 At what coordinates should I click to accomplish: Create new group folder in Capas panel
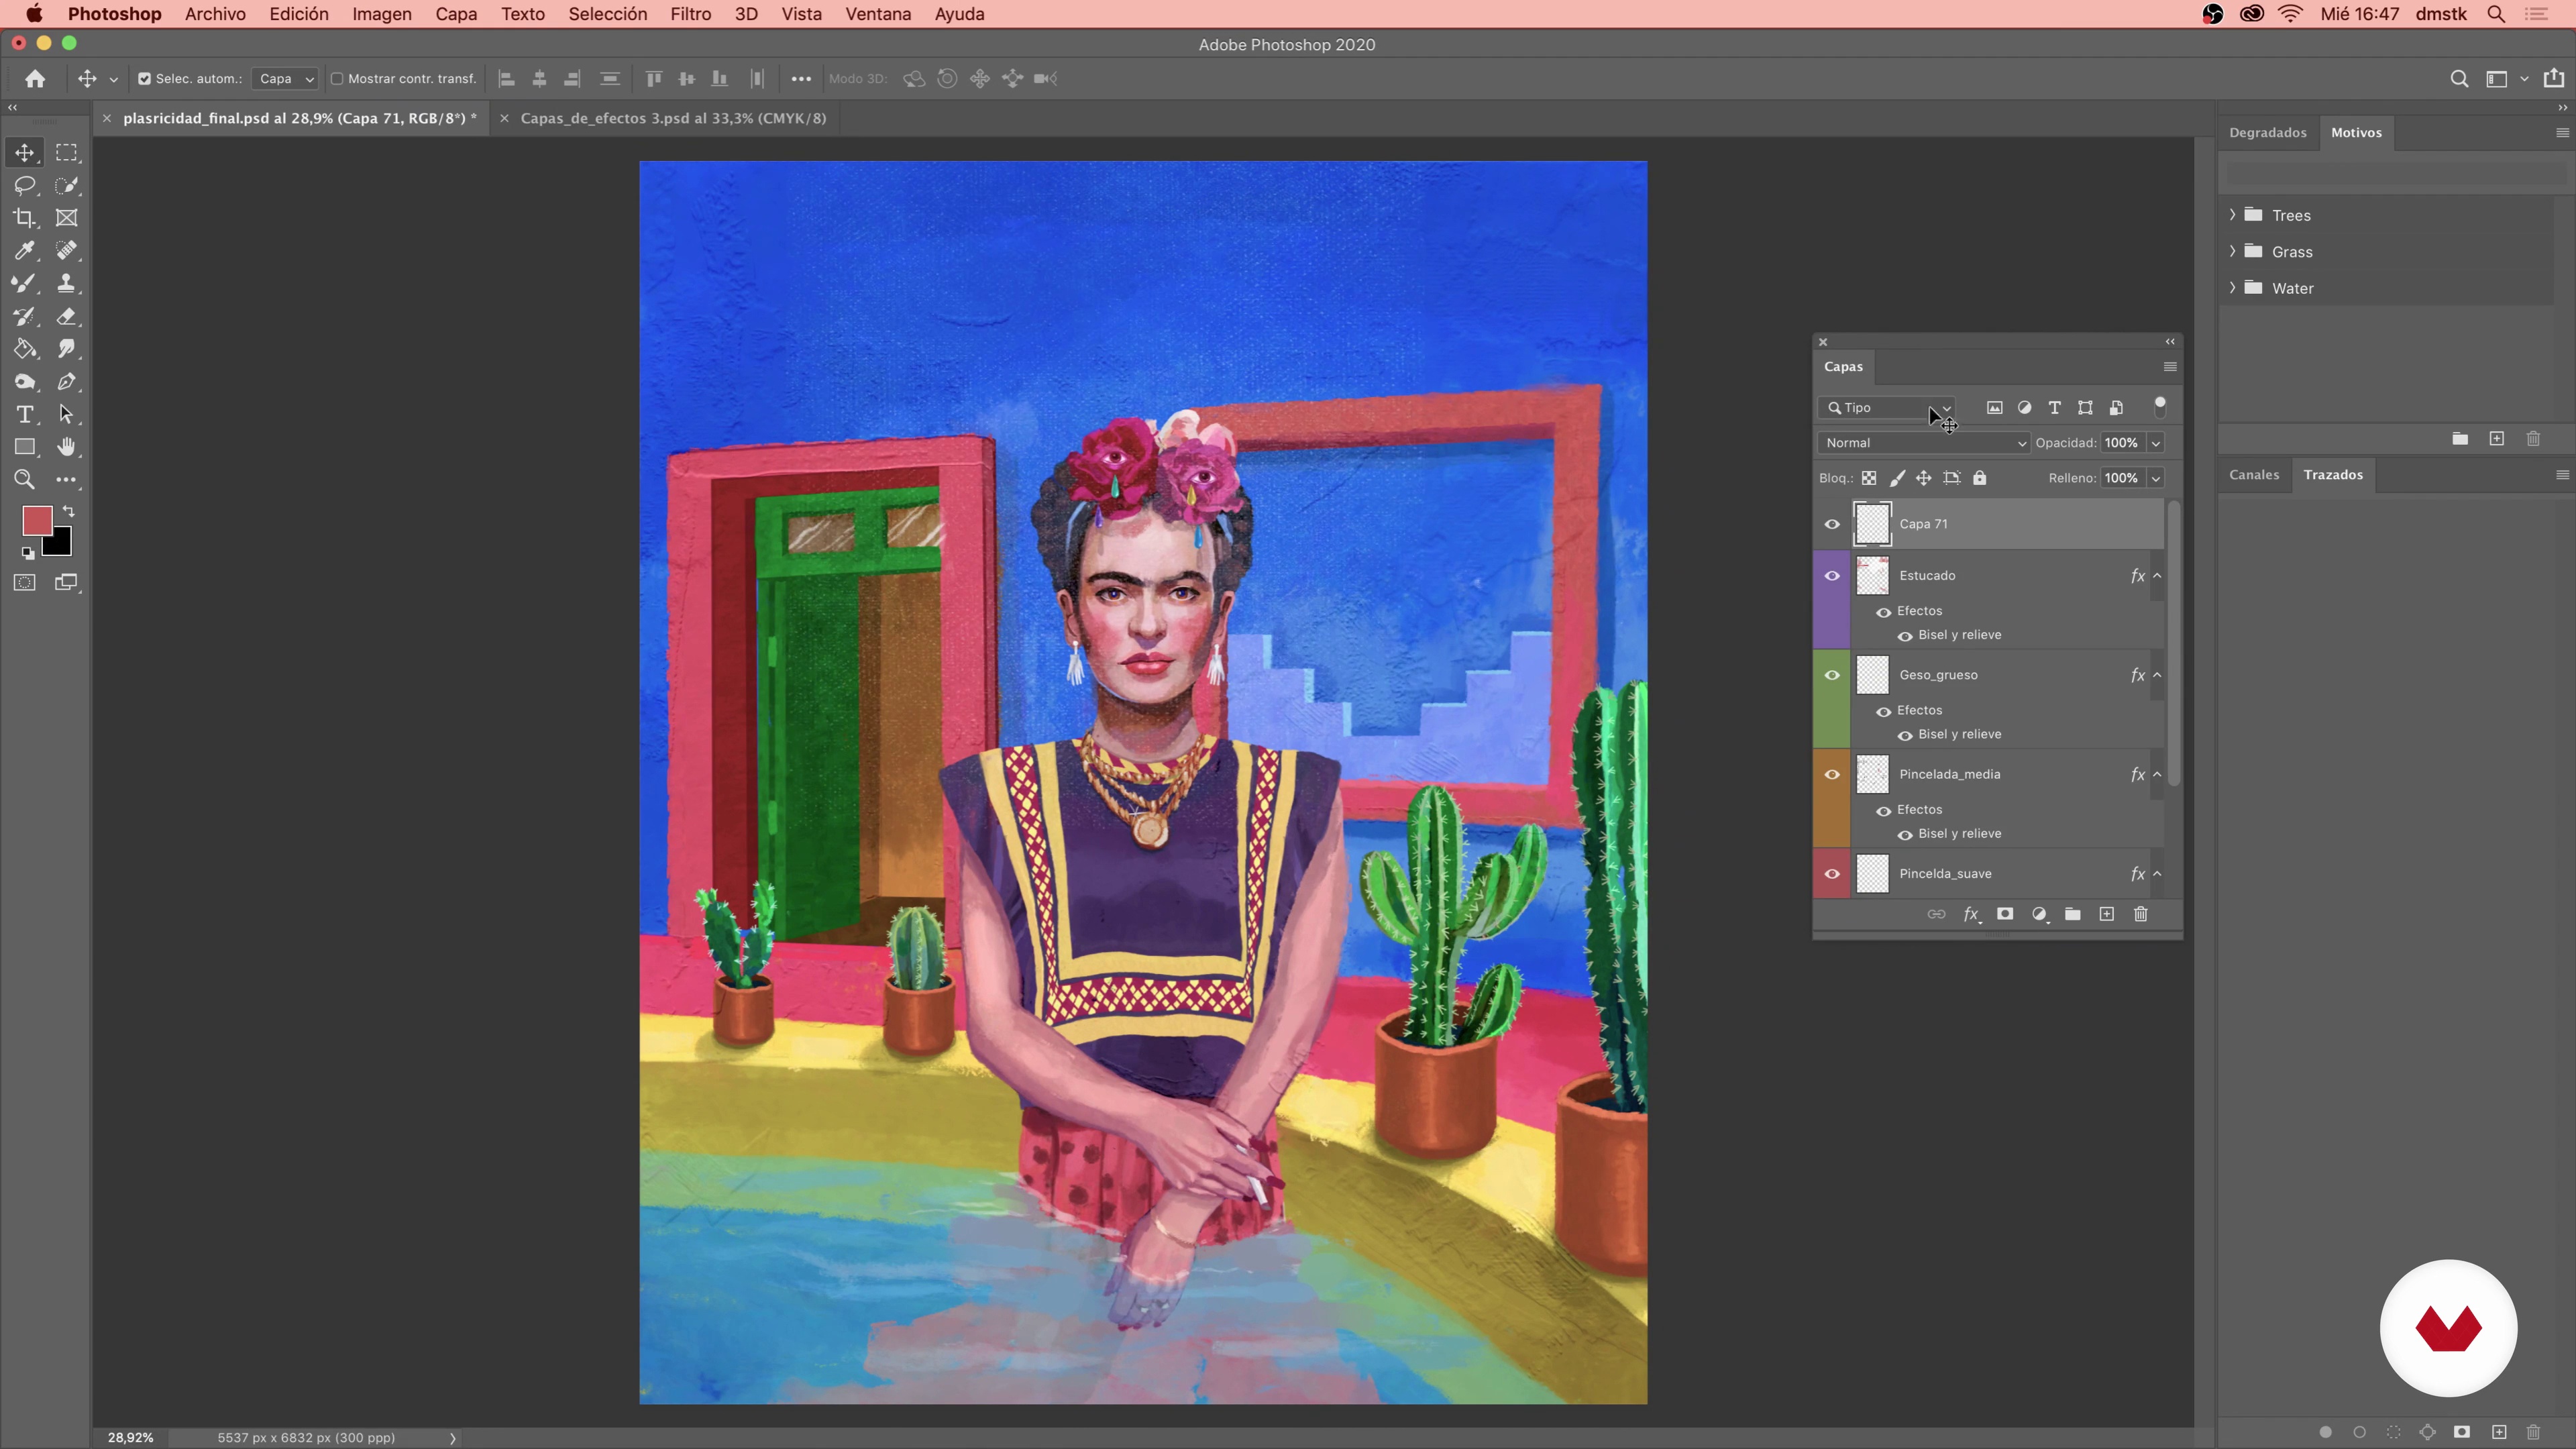click(x=2073, y=914)
